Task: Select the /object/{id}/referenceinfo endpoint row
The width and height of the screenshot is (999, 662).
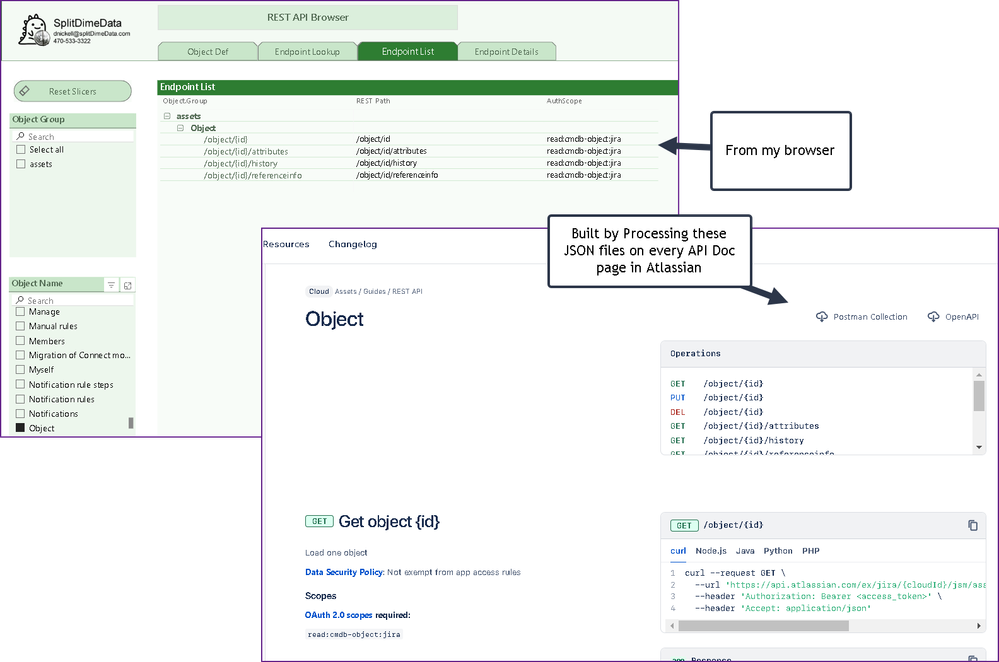Action: pyautogui.click(x=408, y=175)
